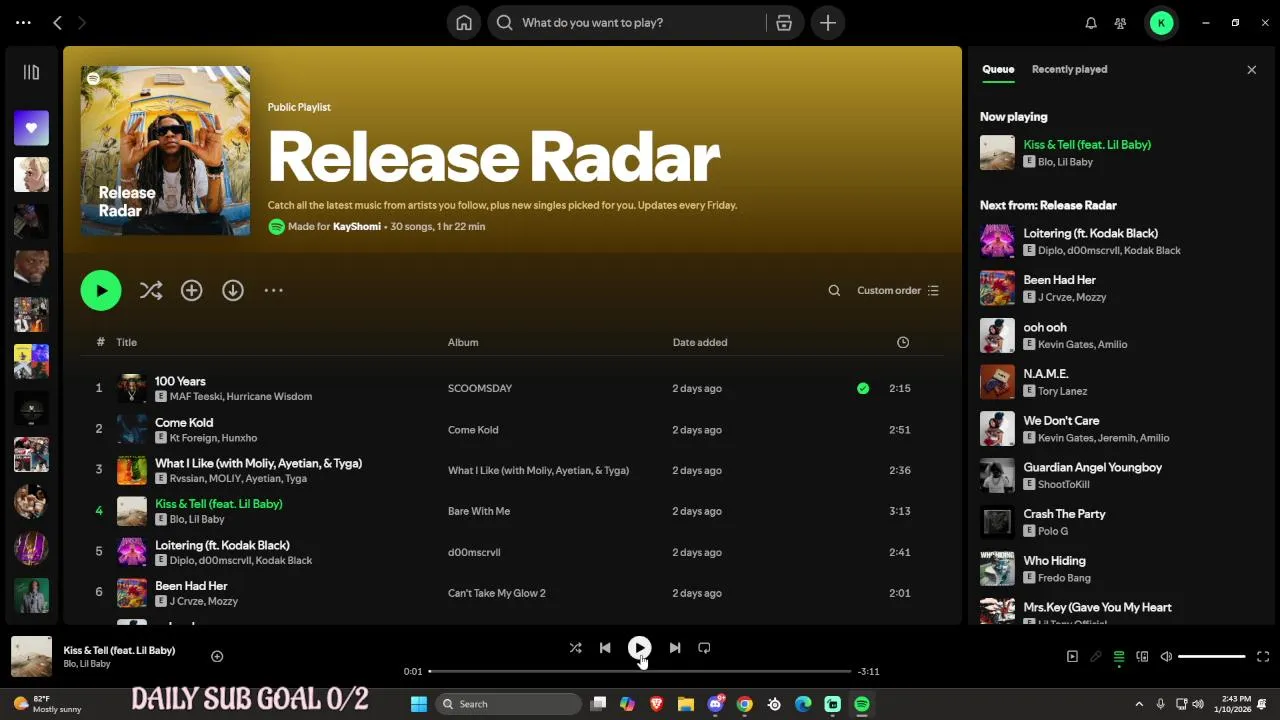Image resolution: width=1280 pixels, height=720 pixels.
Task: Click the Browse icon in search bar
Action: pyautogui.click(x=784, y=22)
